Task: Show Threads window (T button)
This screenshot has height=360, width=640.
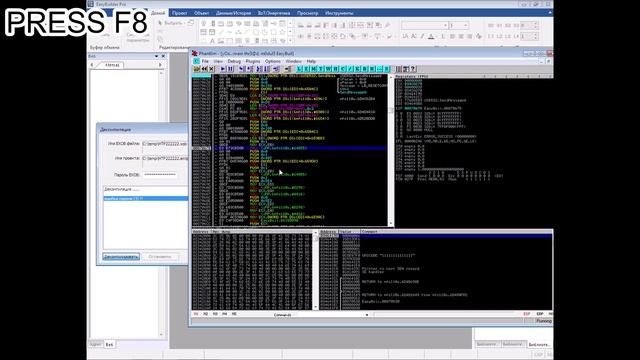Action: point(321,69)
